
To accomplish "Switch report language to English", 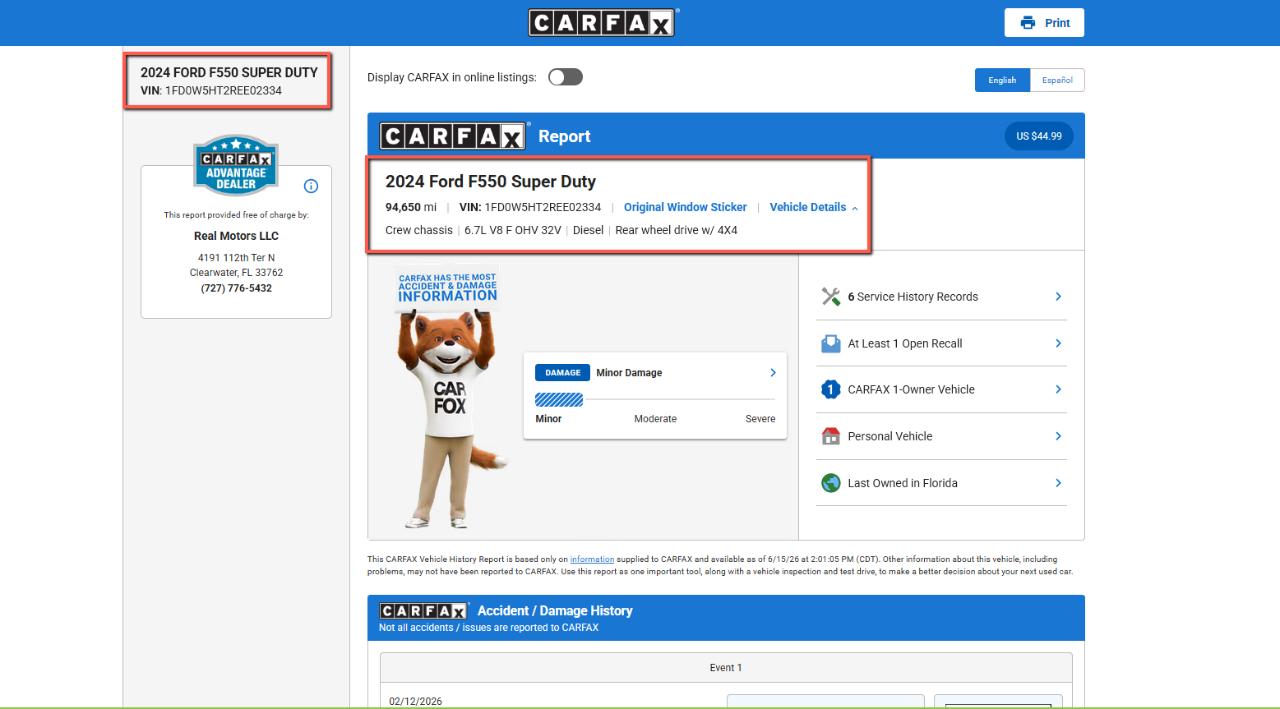I will click(1002, 80).
